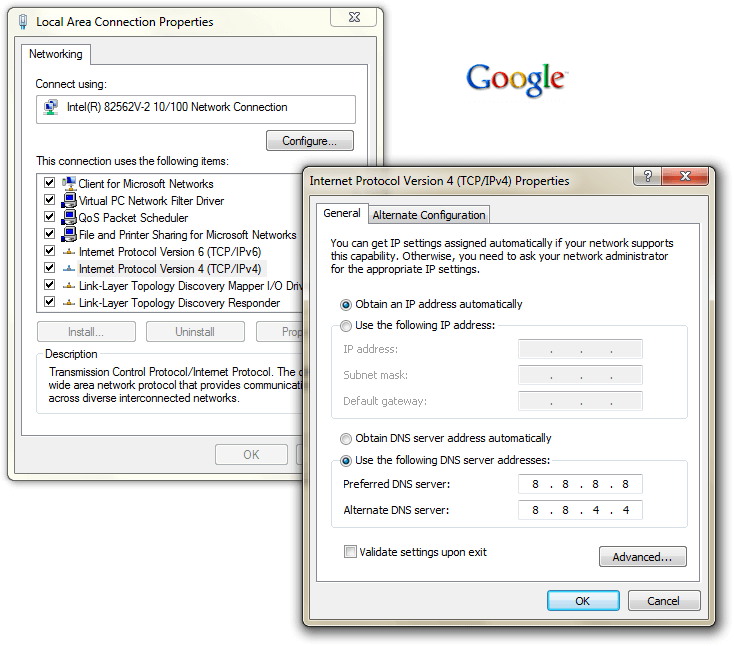Click the Virtual PC Network Filter Driver icon
734x646 pixels.
pos(69,200)
